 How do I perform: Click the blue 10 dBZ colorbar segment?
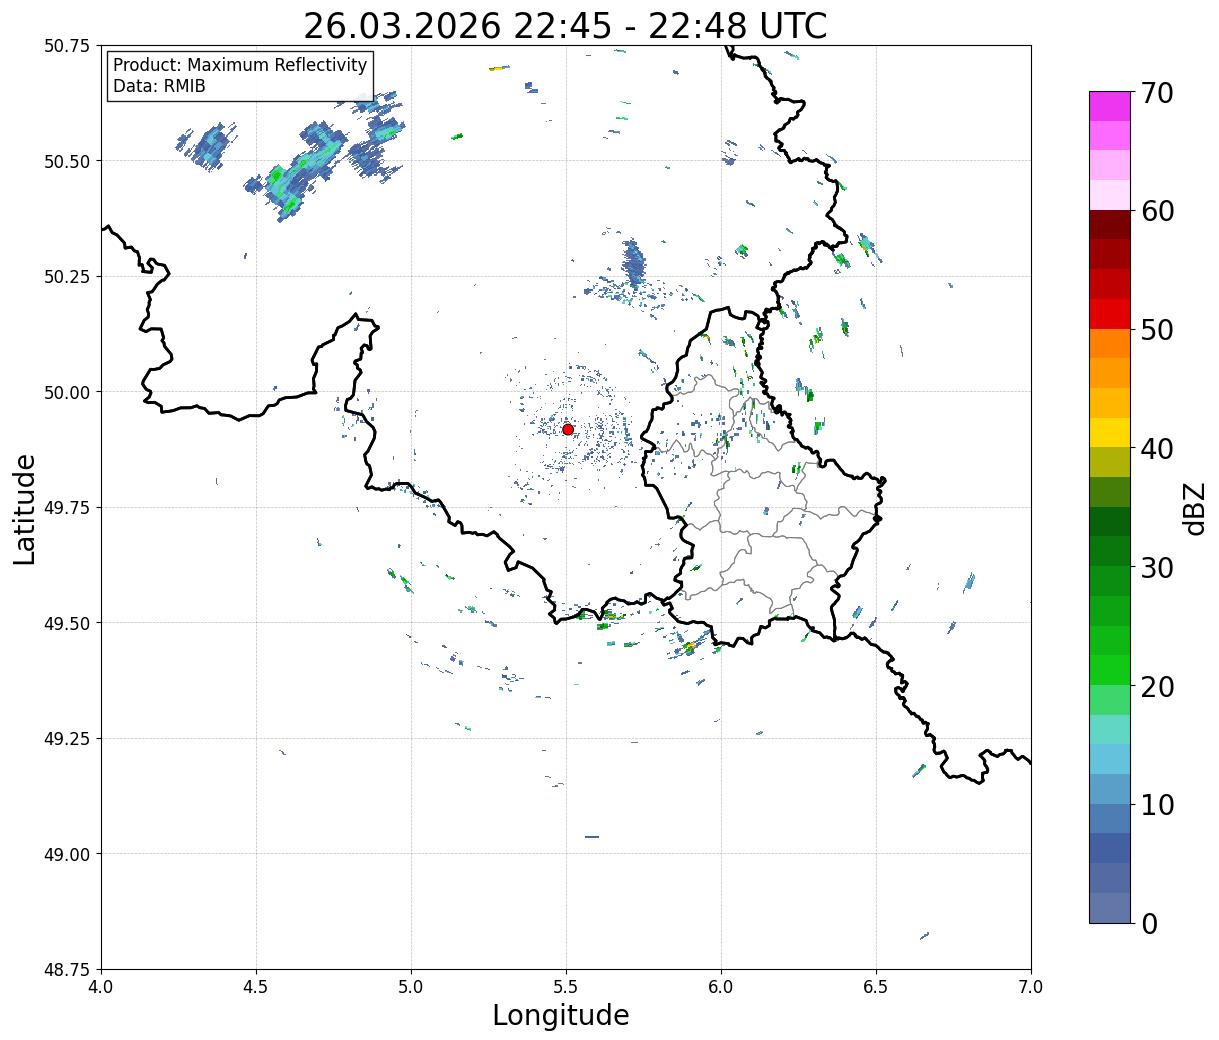click(x=1110, y=789)
